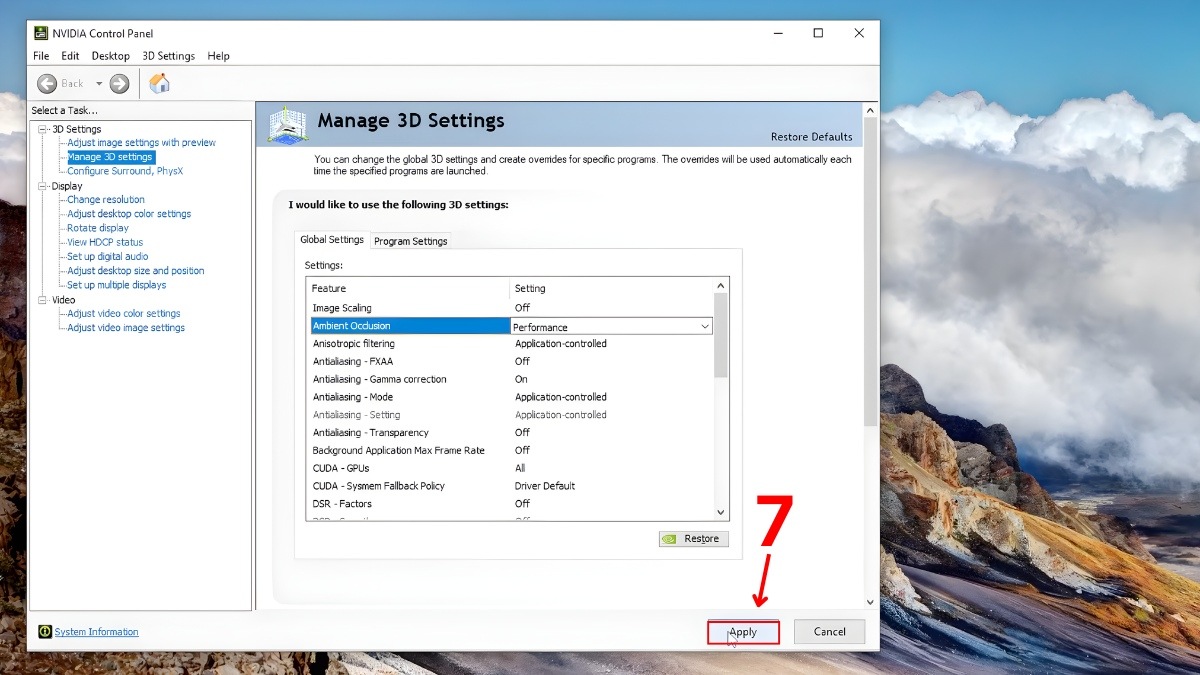Viewport: 1200px width, 675px height.
Task: Collapse the Display tree node
Action: point(43,186)
